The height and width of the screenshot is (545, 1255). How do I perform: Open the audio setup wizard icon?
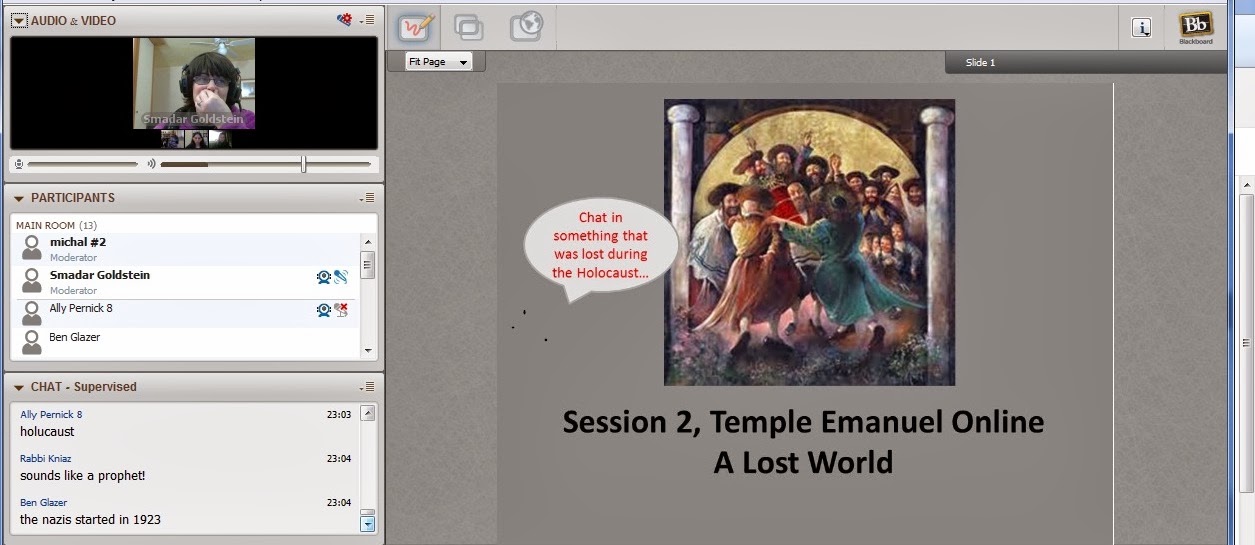coord(344,19)
